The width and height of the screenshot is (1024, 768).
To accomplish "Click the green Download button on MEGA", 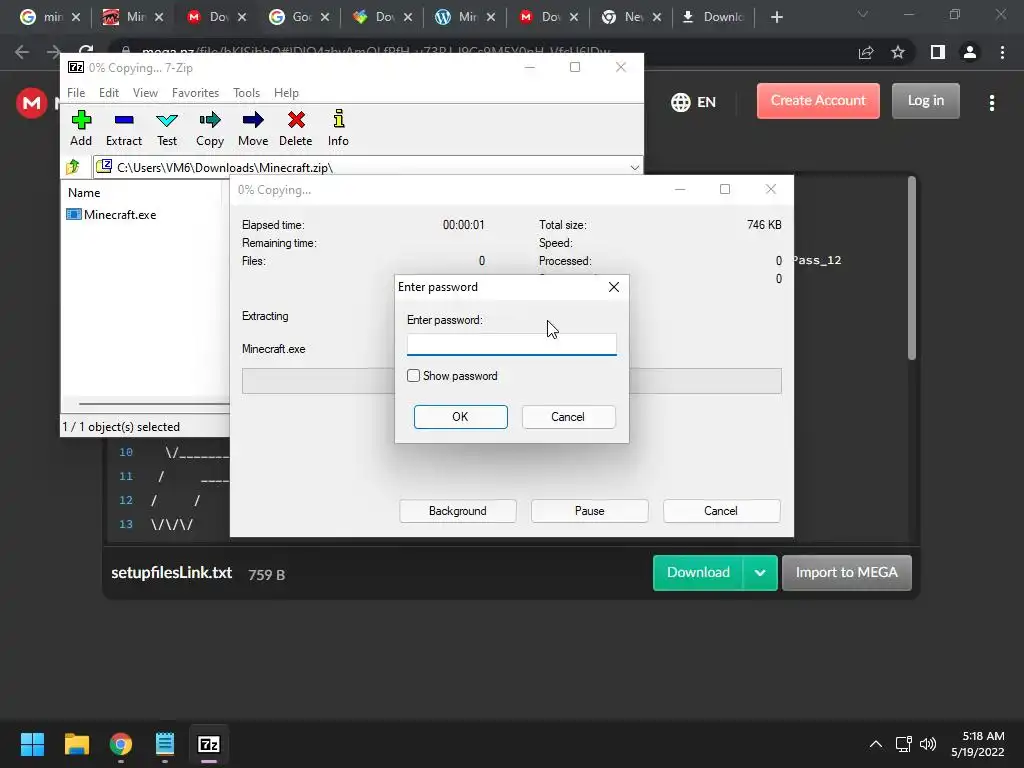I will 698,572.
